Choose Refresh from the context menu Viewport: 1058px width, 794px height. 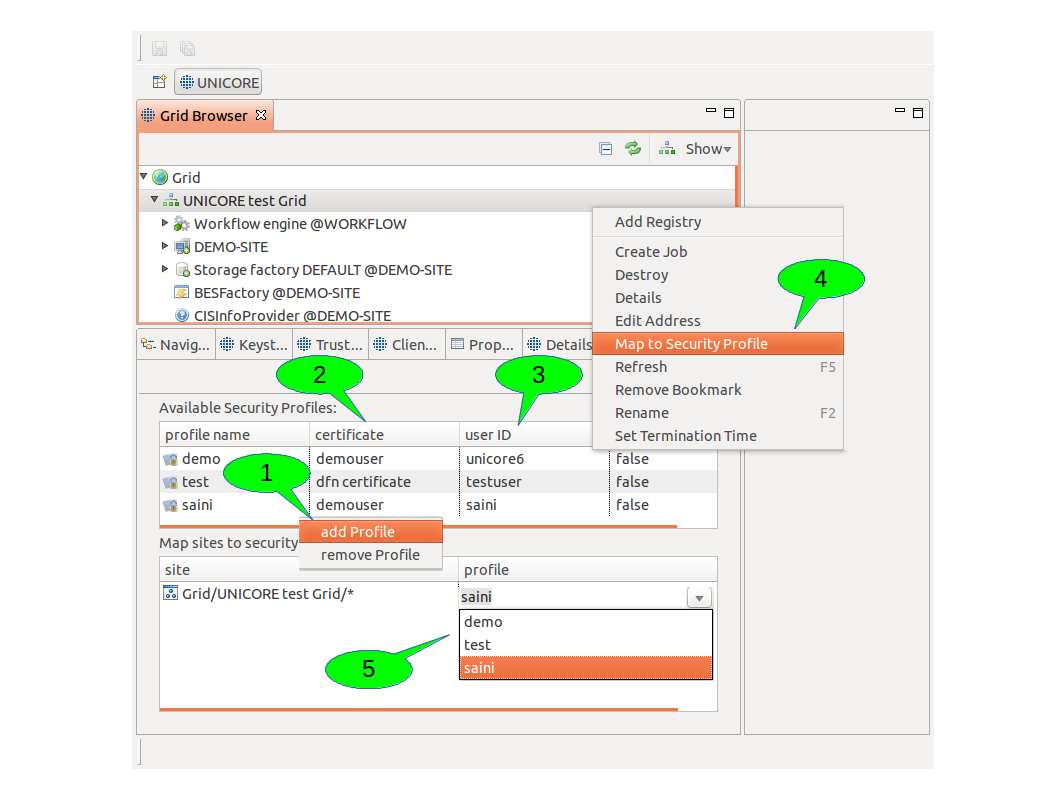tap(718, 366)
